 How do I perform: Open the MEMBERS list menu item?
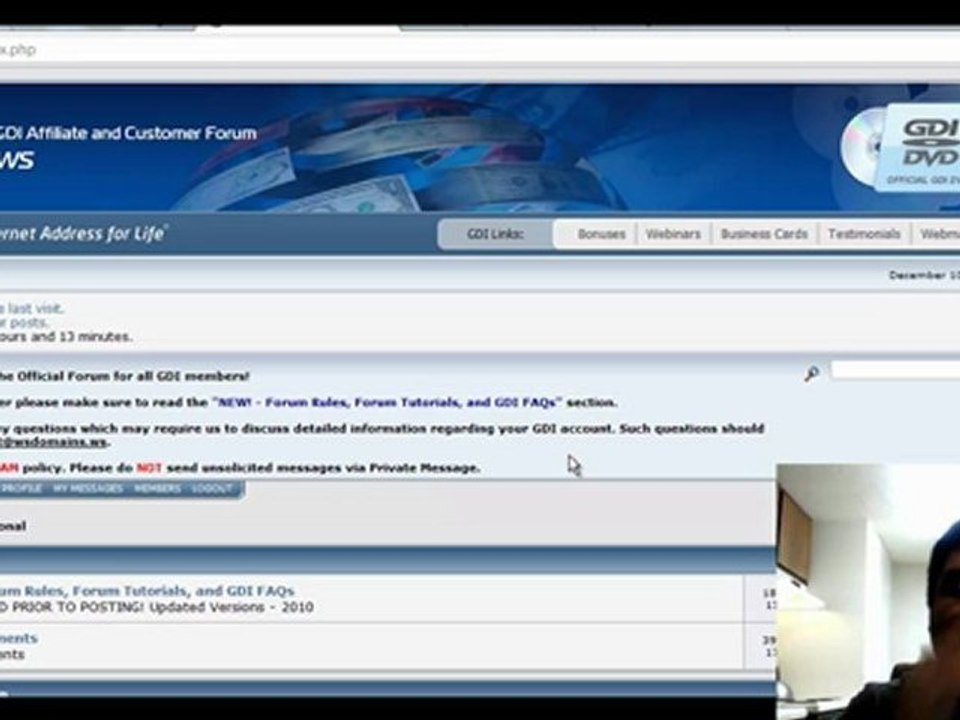[x=157, y=489]
